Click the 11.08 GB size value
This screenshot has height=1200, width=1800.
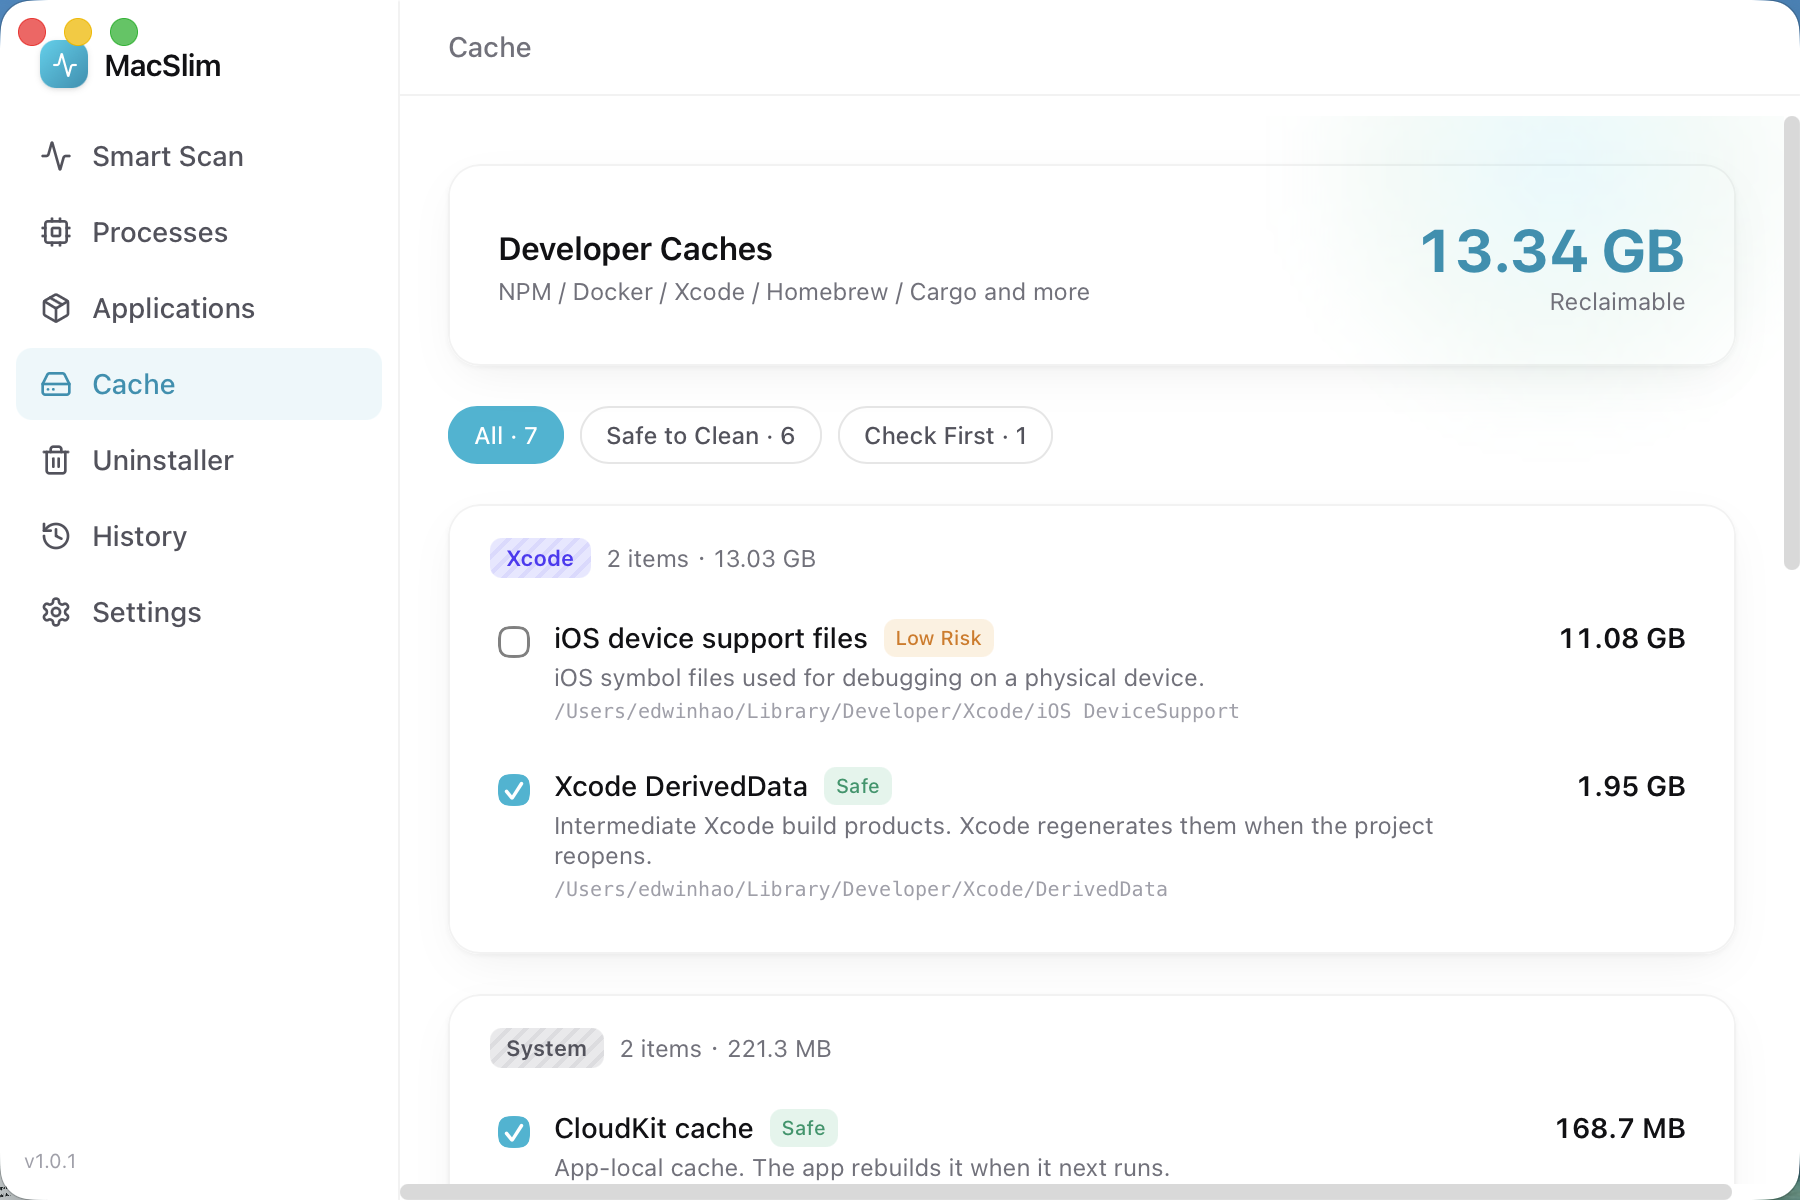click(1622, 638)
